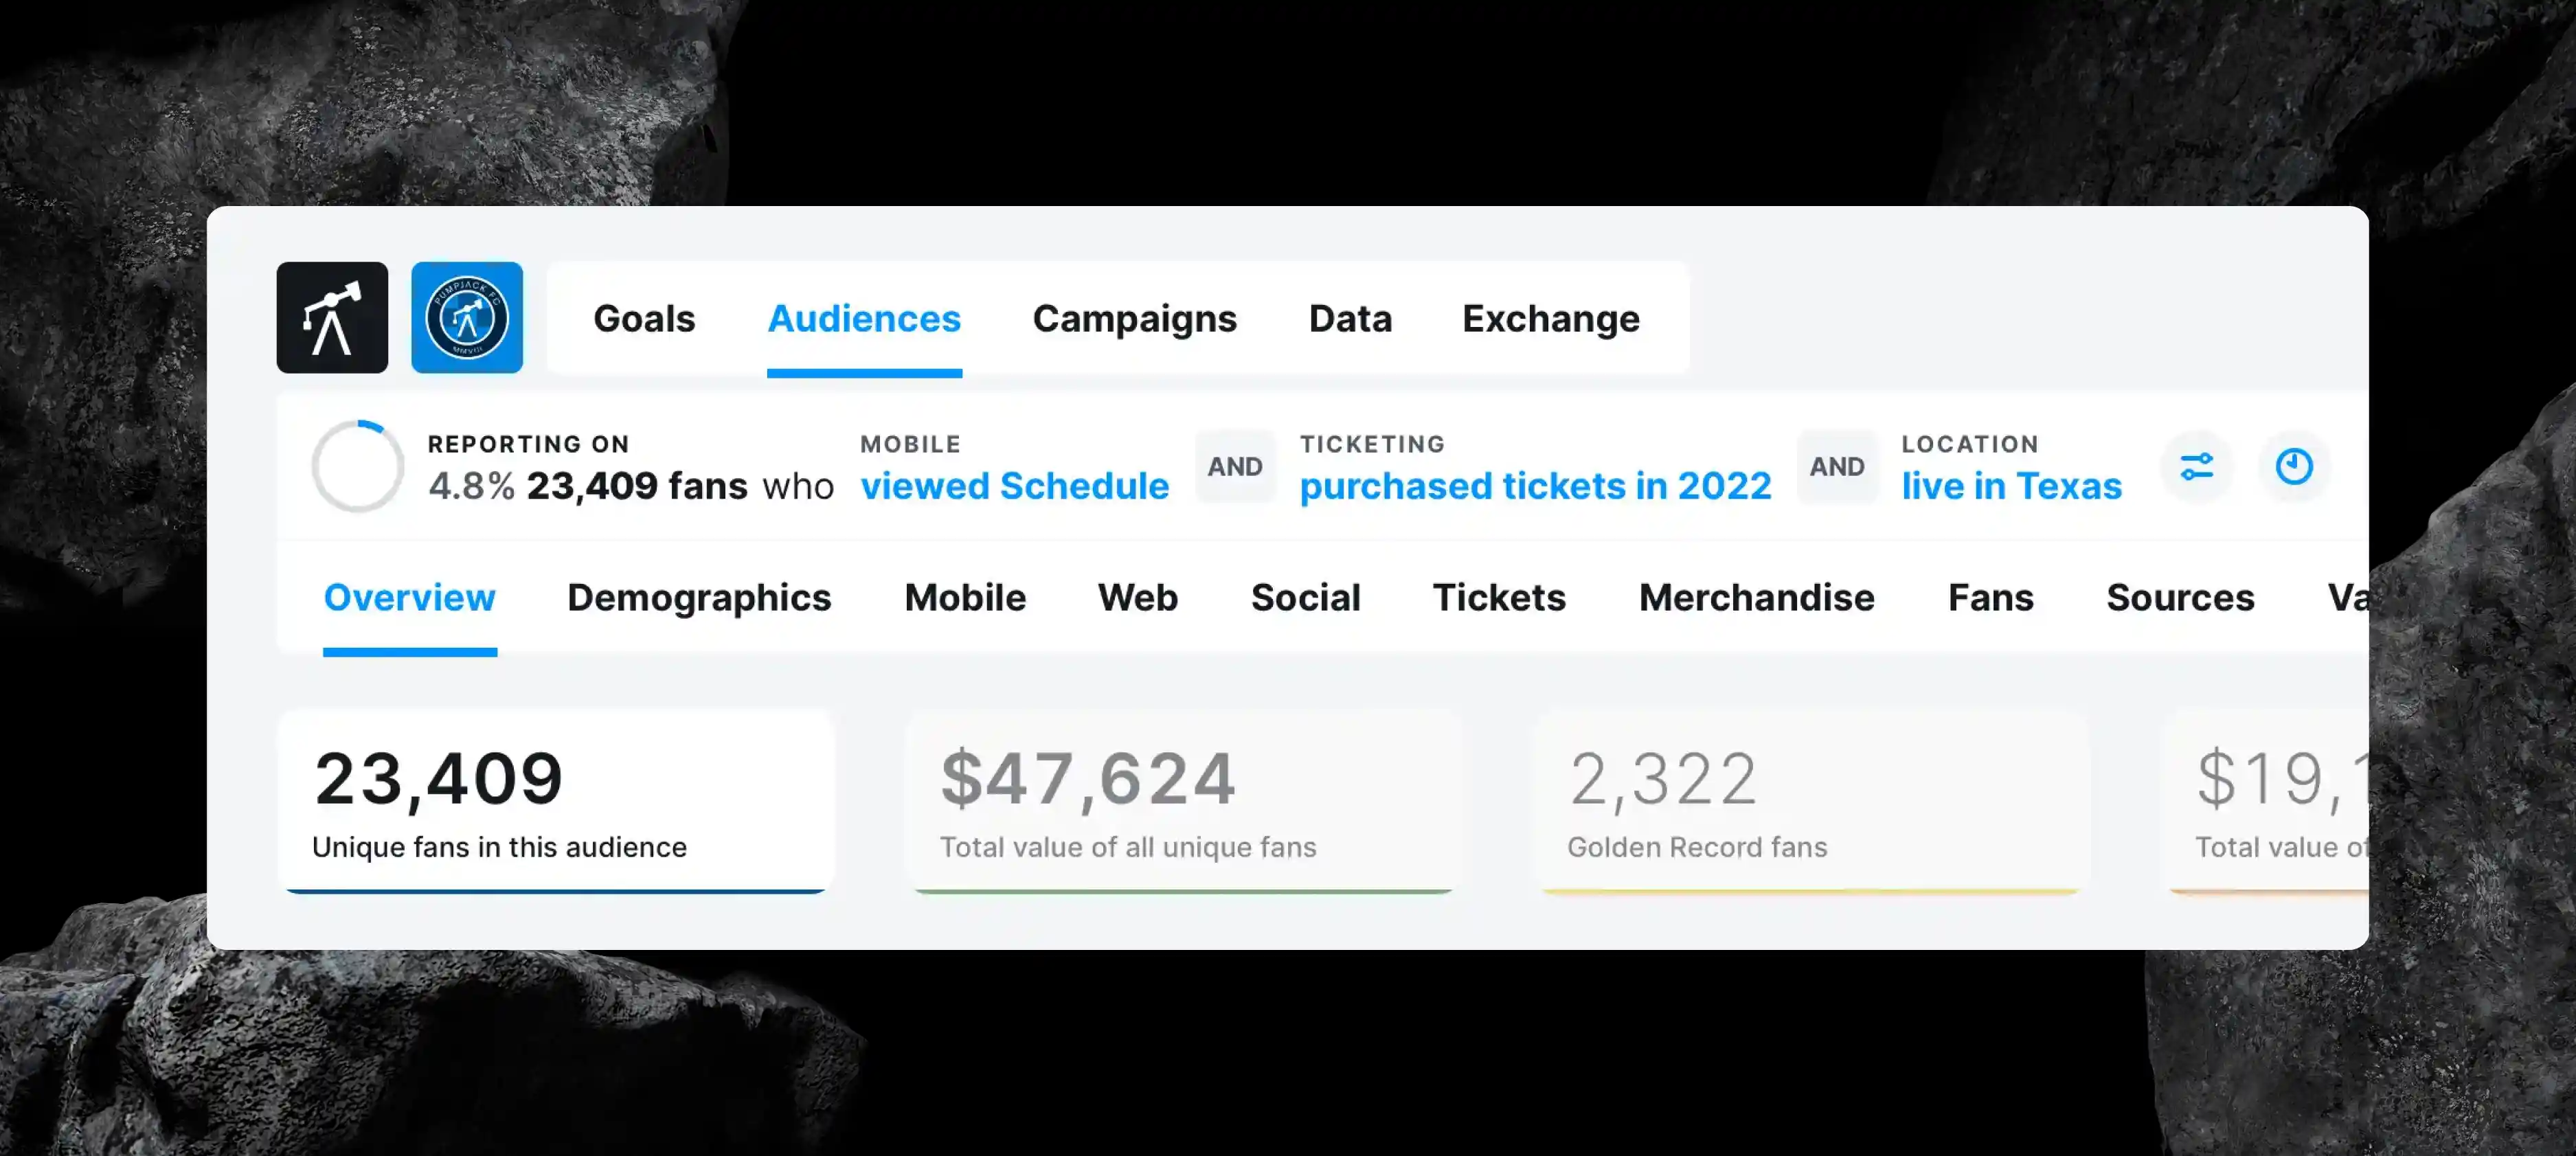The width and height of the screenshot is (2576, 1156).
Task: Select the Unique fans in this audience card
Action: [556, 801]
